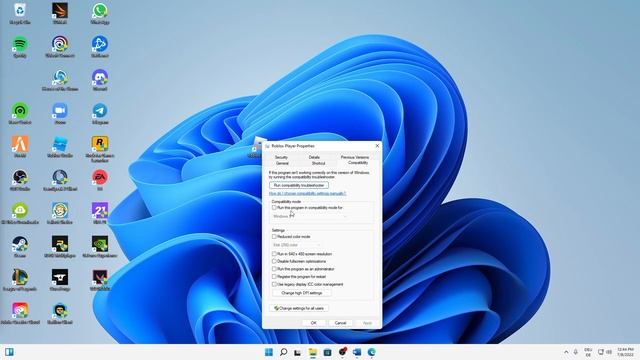Switch to the Details tab
Image resolution: width=640 pixels, height=360 pixels.
(314, 157)
